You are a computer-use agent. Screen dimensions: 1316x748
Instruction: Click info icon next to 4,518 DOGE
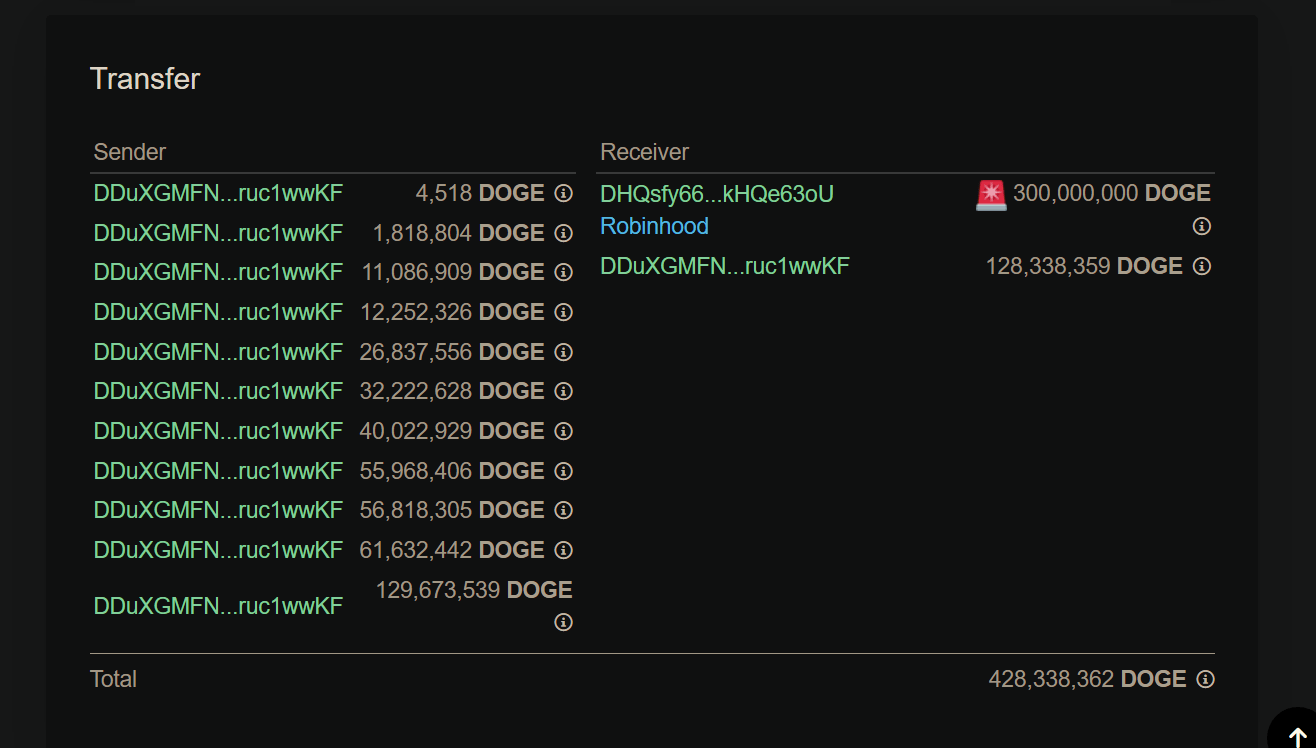(x=563, y=193)
